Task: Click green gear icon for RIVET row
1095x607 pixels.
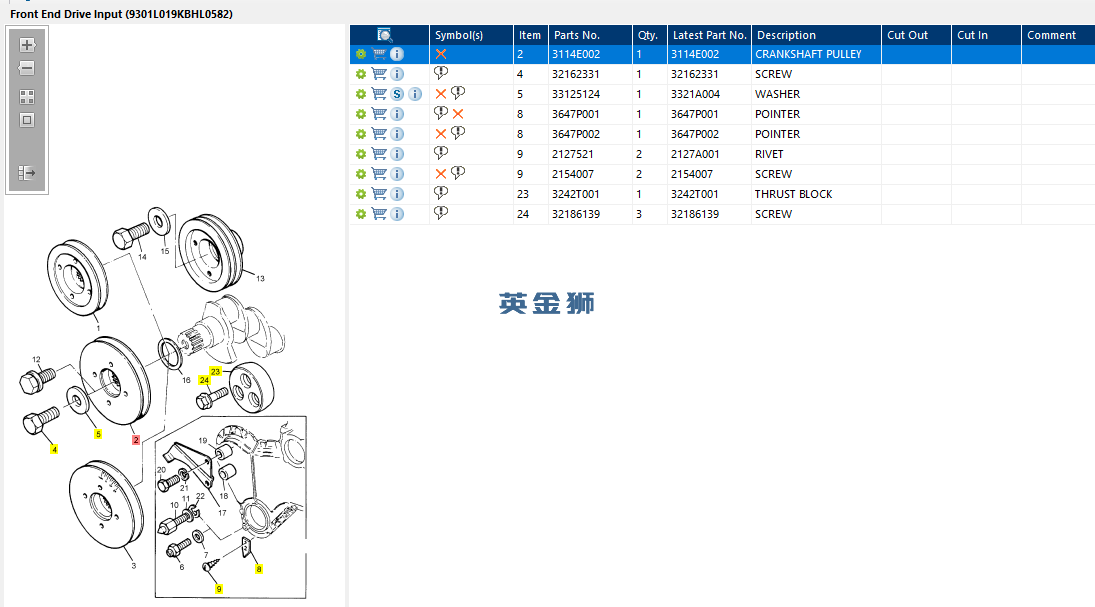Action: coord(360,154)
